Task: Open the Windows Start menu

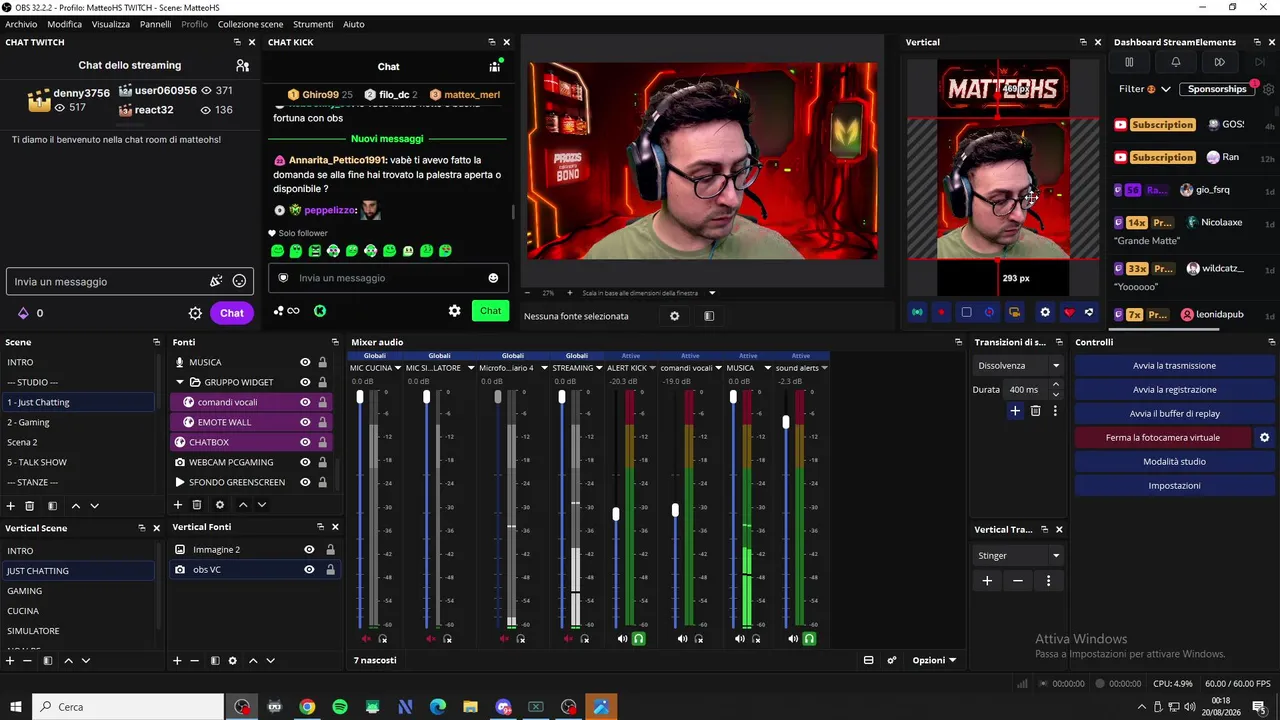Action: click(15, 707)
